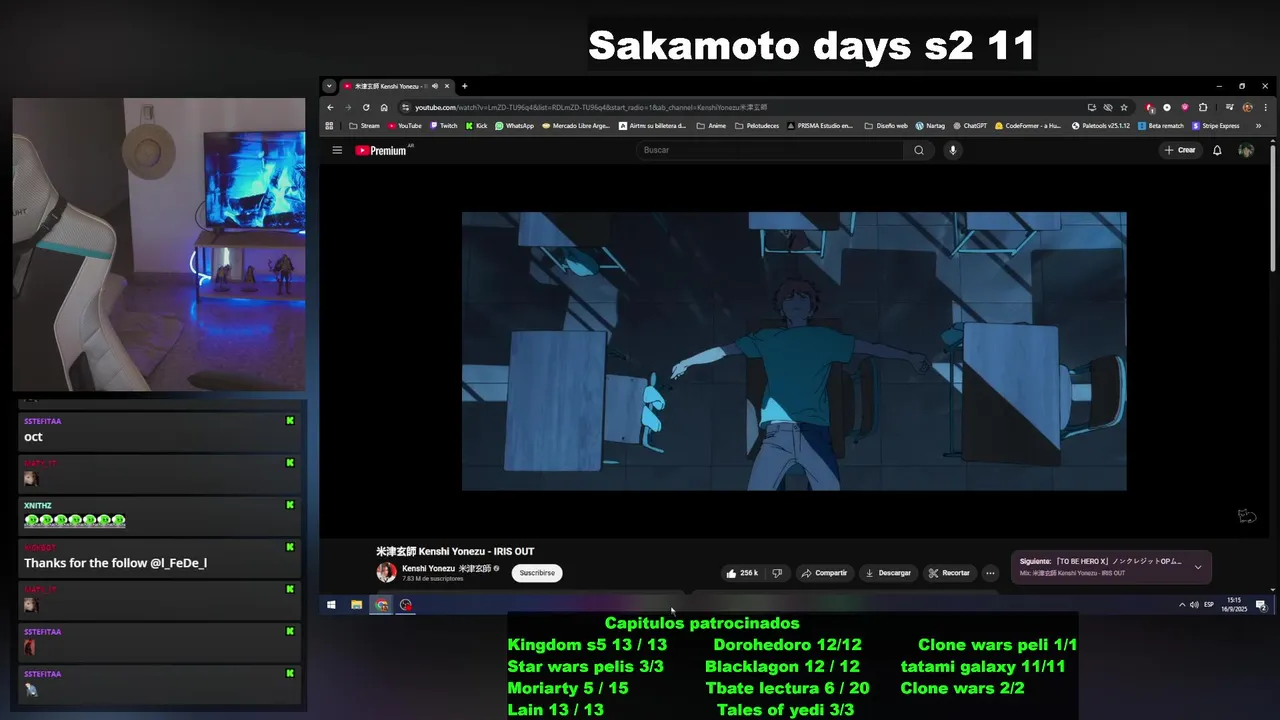Click the browser address bar URL
This screenshot has height=720, width=1280.
coord(591,107)
